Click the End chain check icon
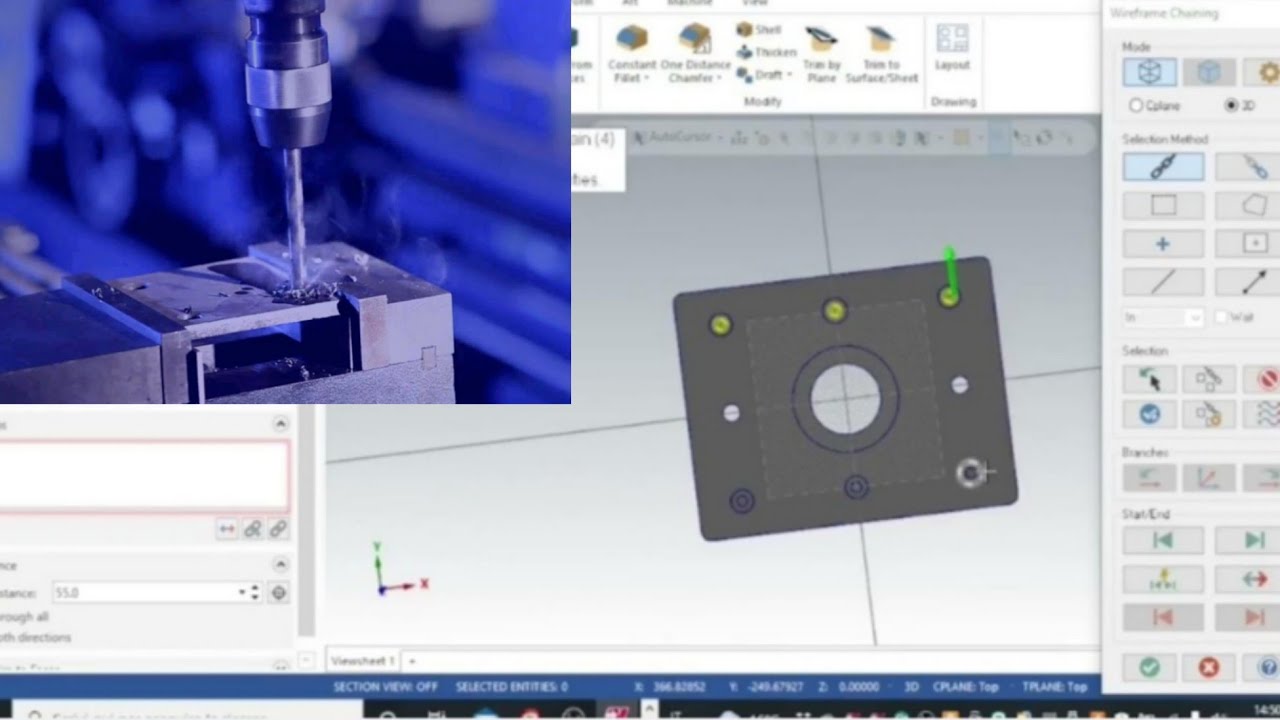The height and width of the screenshot is (720, 1280). tap(1149, 414)
